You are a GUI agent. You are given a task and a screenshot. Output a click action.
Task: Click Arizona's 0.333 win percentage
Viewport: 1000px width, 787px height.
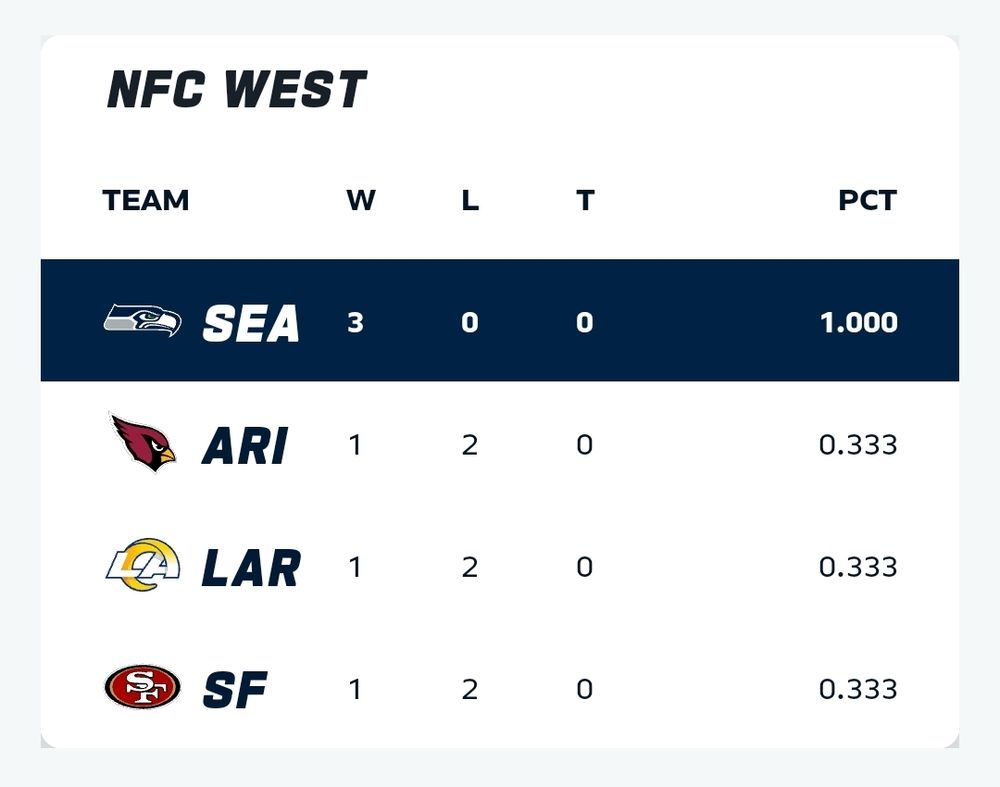coord(858,445)
